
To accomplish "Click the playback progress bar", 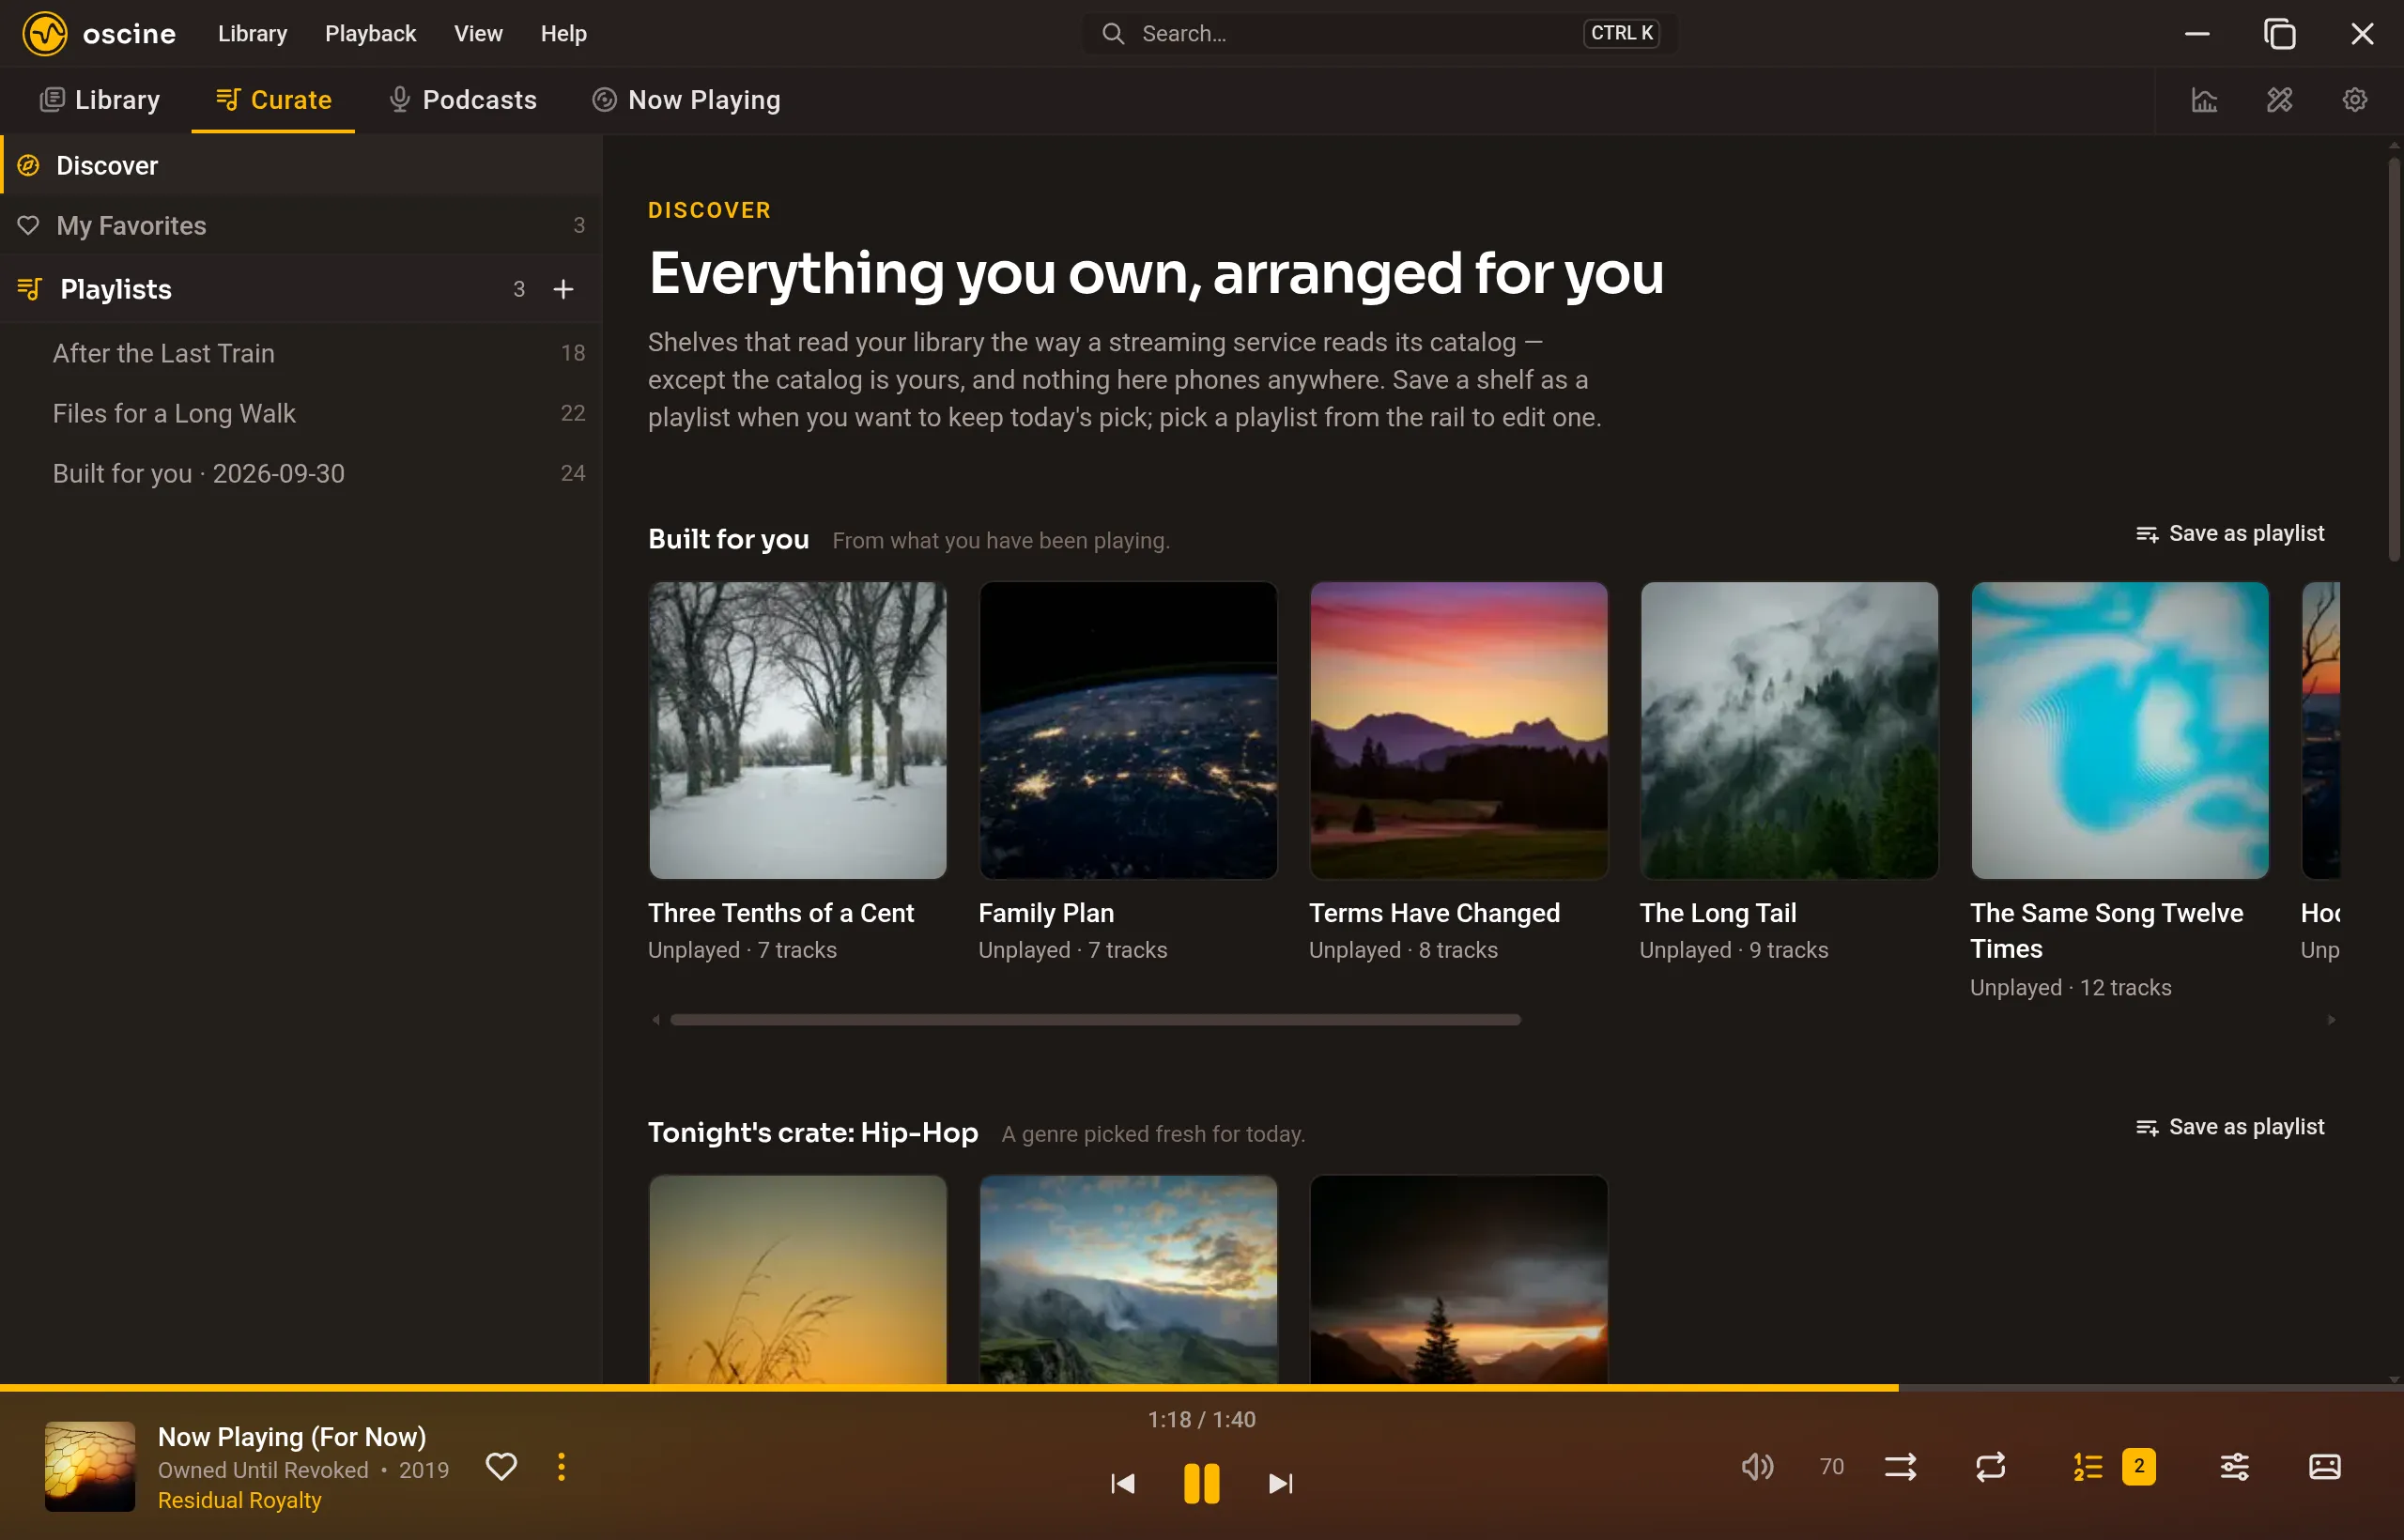I will (x=1202, y=1388).
